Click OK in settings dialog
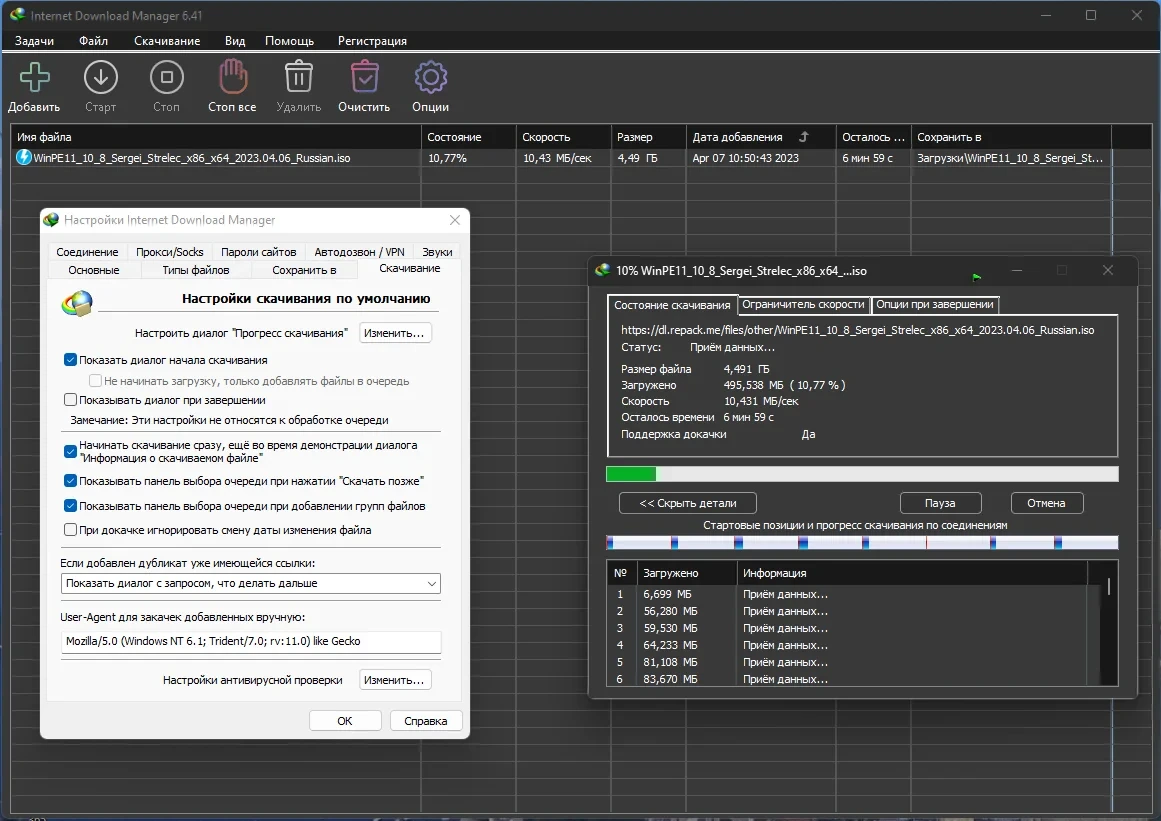This screenshot has width=1161, height=821. click(345, 721)
